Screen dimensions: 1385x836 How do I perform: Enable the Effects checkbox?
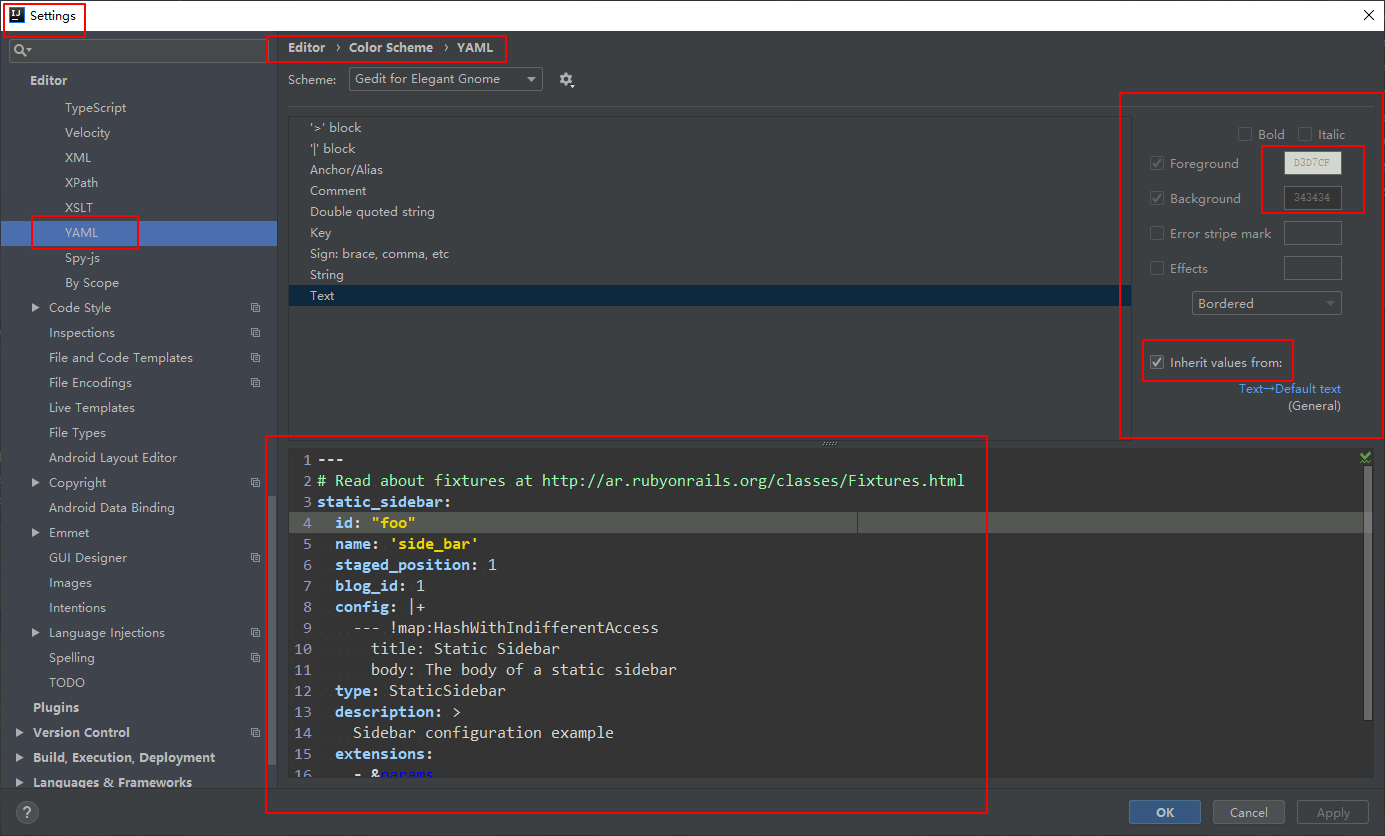pyautogui.click(x=1157, y=268)
